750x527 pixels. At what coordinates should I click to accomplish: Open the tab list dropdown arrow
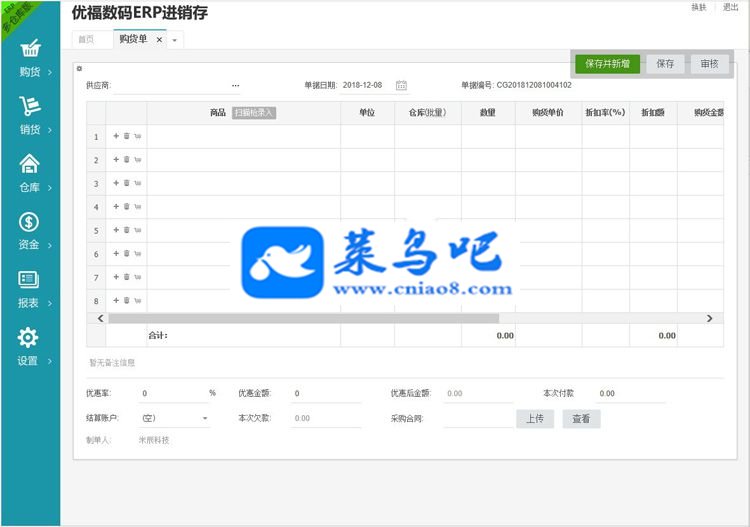(x=175, y=40)
